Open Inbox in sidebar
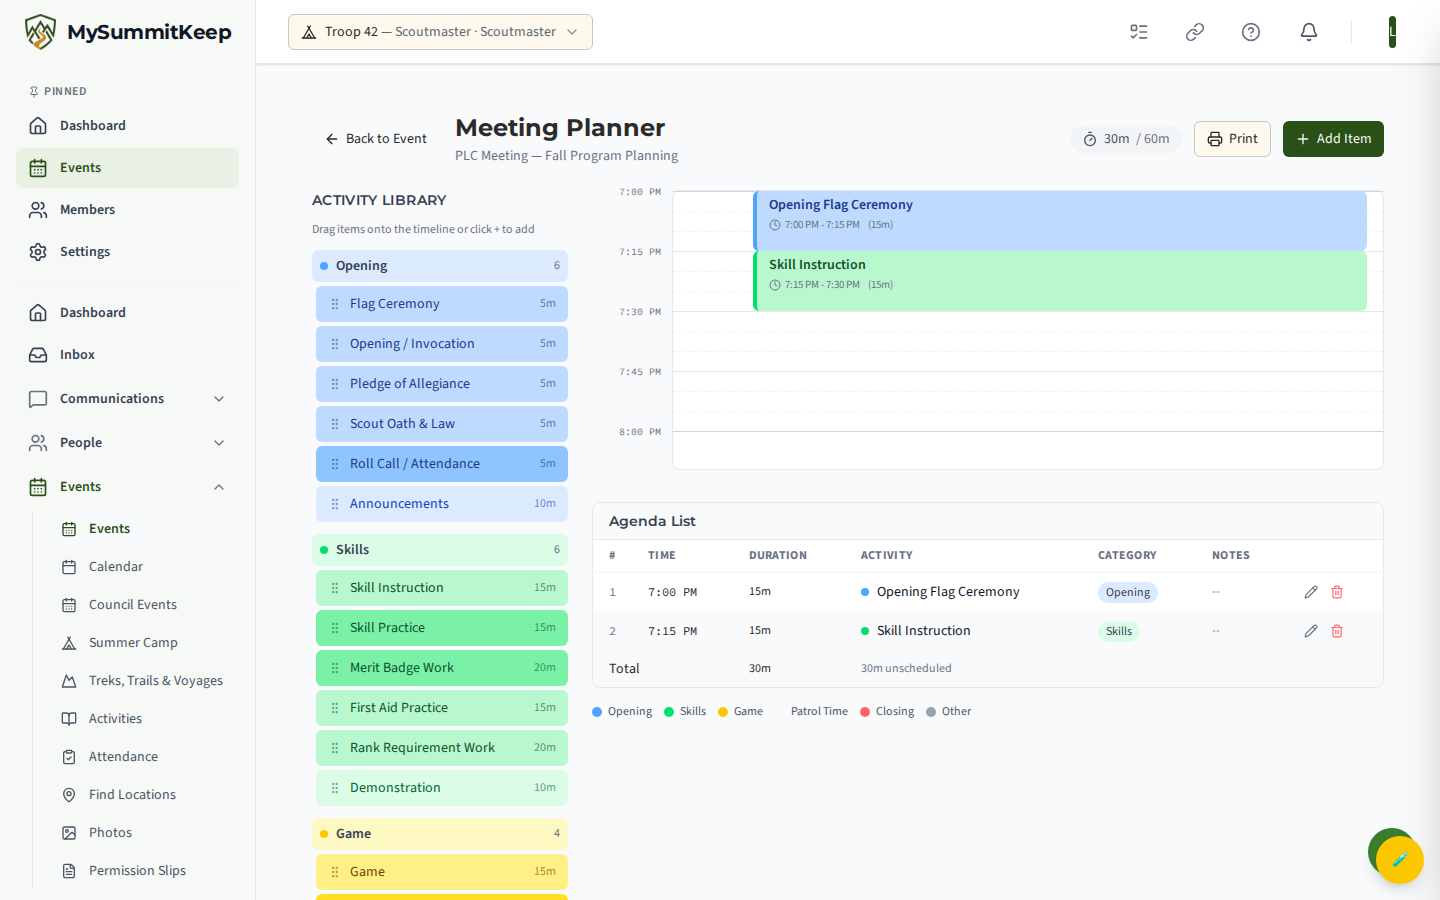 pyautogui.click(x=127, y=355)
